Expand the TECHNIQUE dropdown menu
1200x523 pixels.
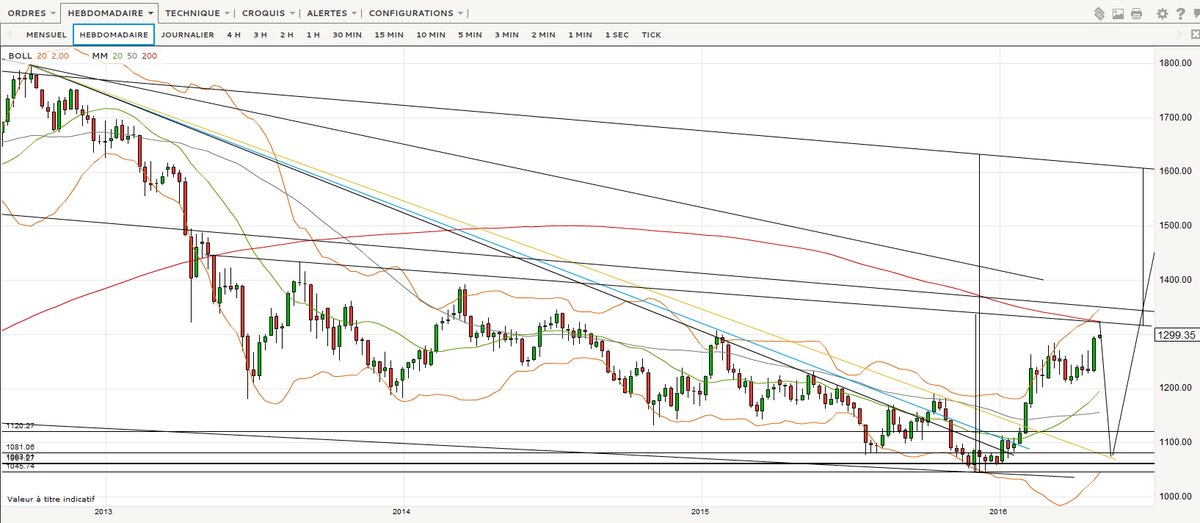198,14
